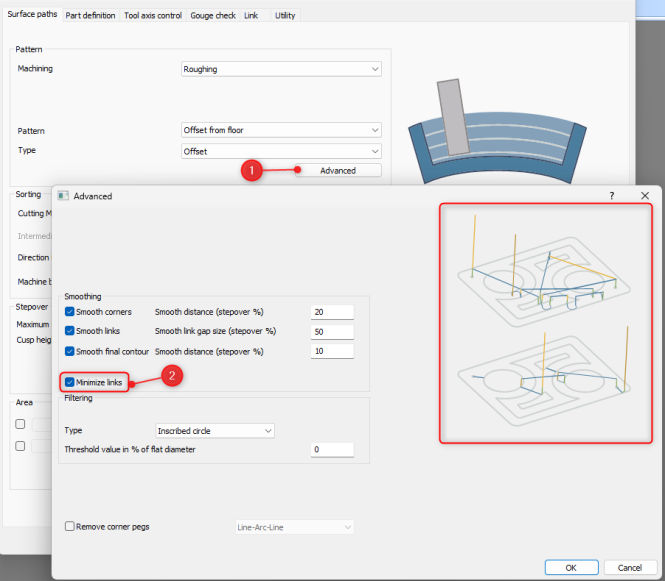
Task: Open the Filtering Type Inscribed circle dropdown
Action: pos(214,430)
